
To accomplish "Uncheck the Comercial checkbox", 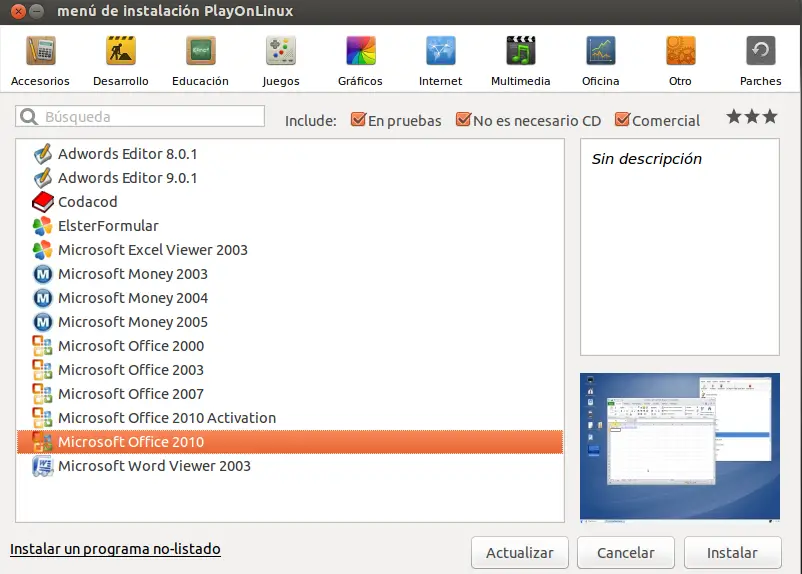I will (622, 120).
